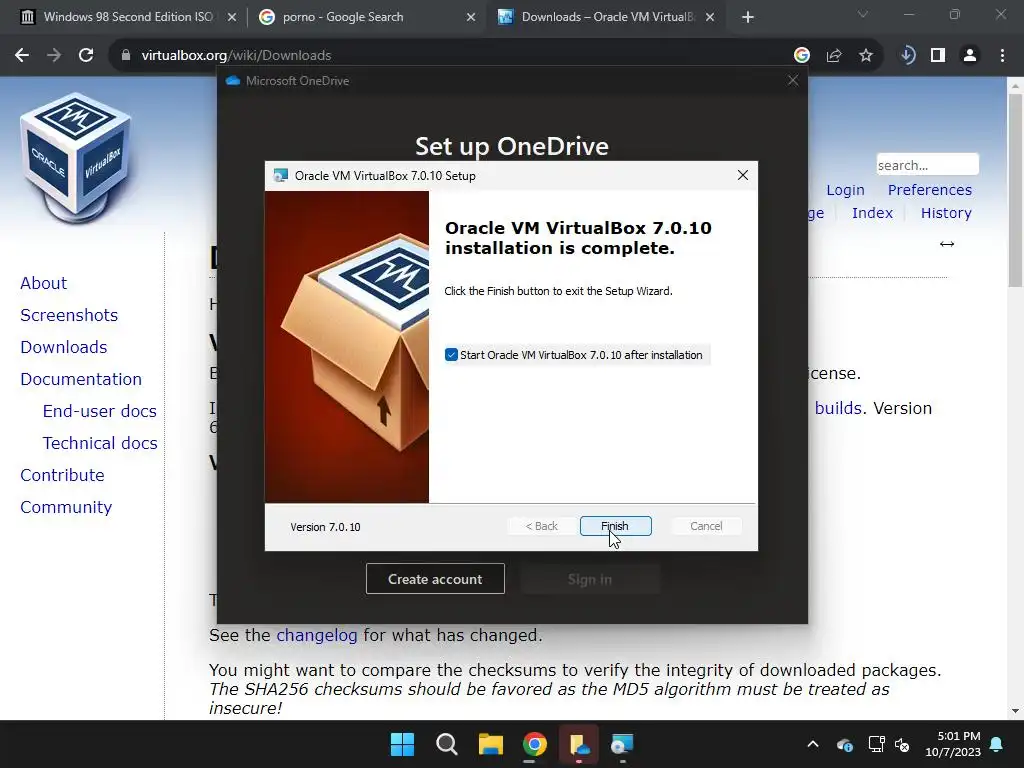Viewport: 1024px width, 768px height.
Task: Share this page using the share icon
Action: click(x=834, y=56)
